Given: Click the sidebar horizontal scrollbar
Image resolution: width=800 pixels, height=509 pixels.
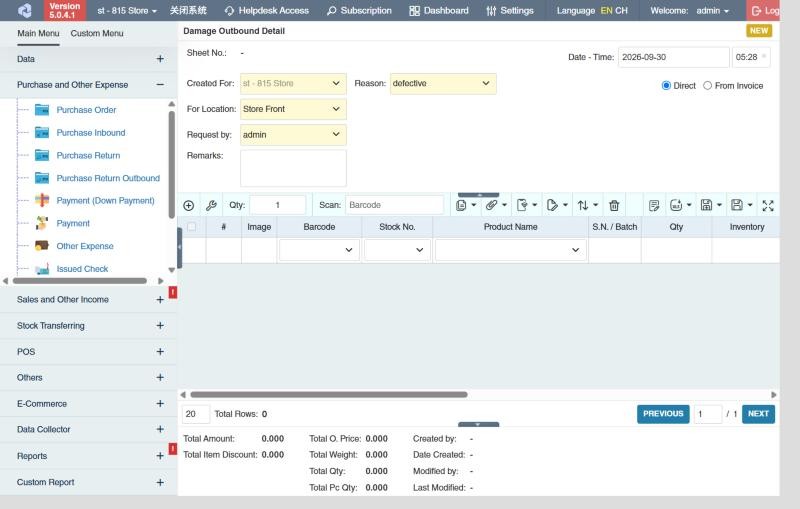Looking at the screenshot, I should click(80, 281).
